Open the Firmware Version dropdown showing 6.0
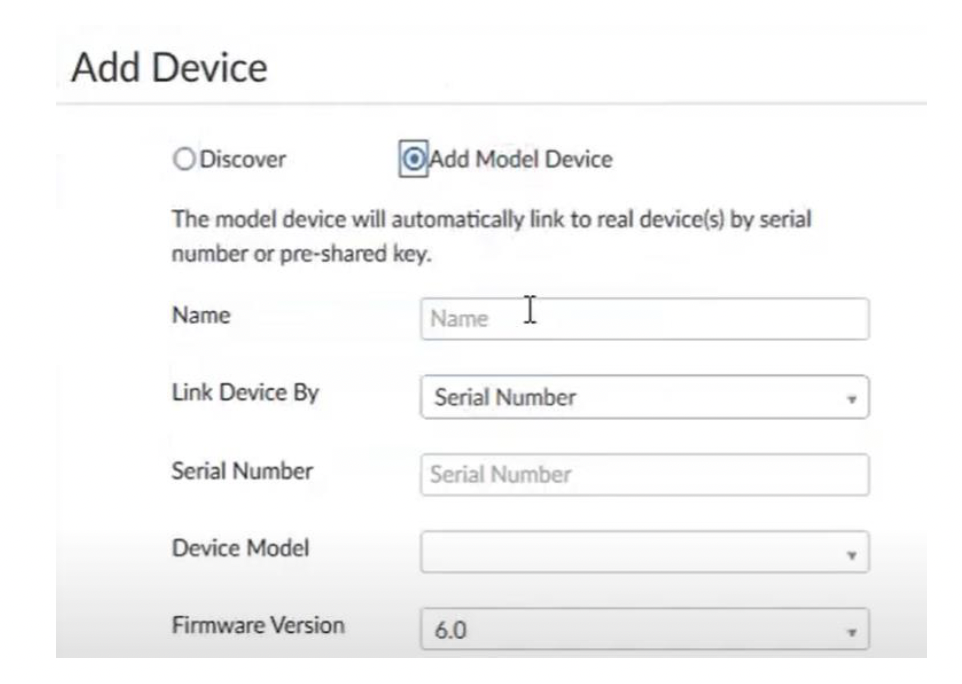 click(x=644, y=631)
